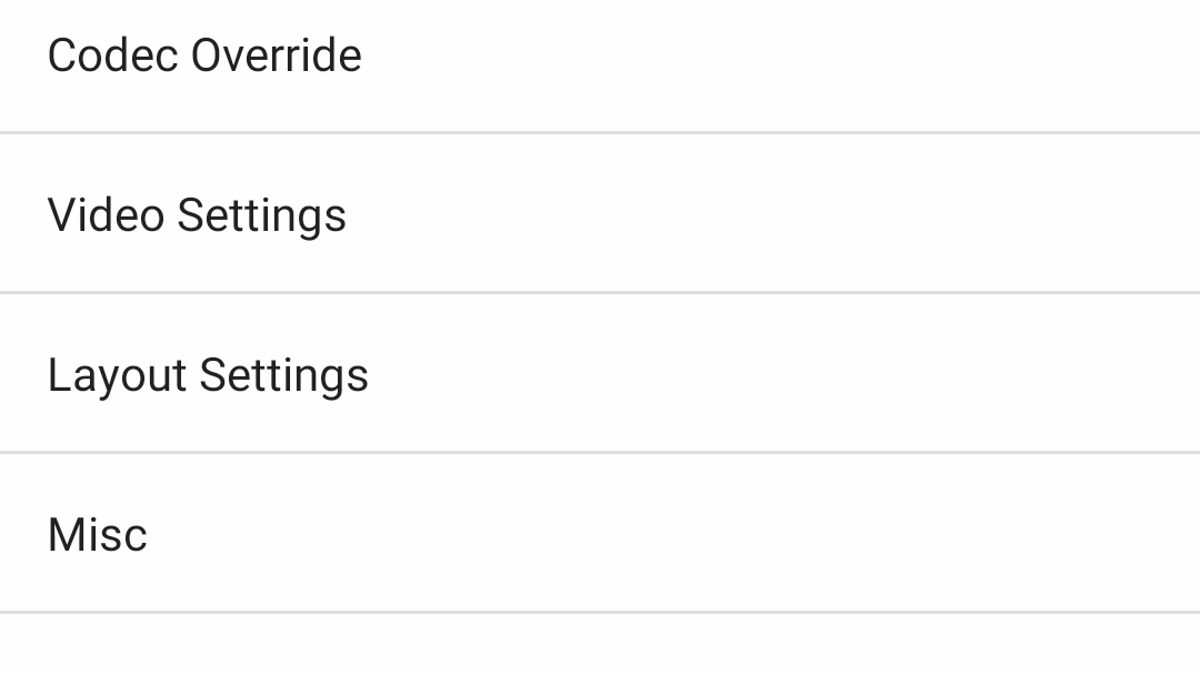1200x675 pixels.
Task: Click empty space right of Video Settings
Action: pyautogui.click(x=775, y=213)
